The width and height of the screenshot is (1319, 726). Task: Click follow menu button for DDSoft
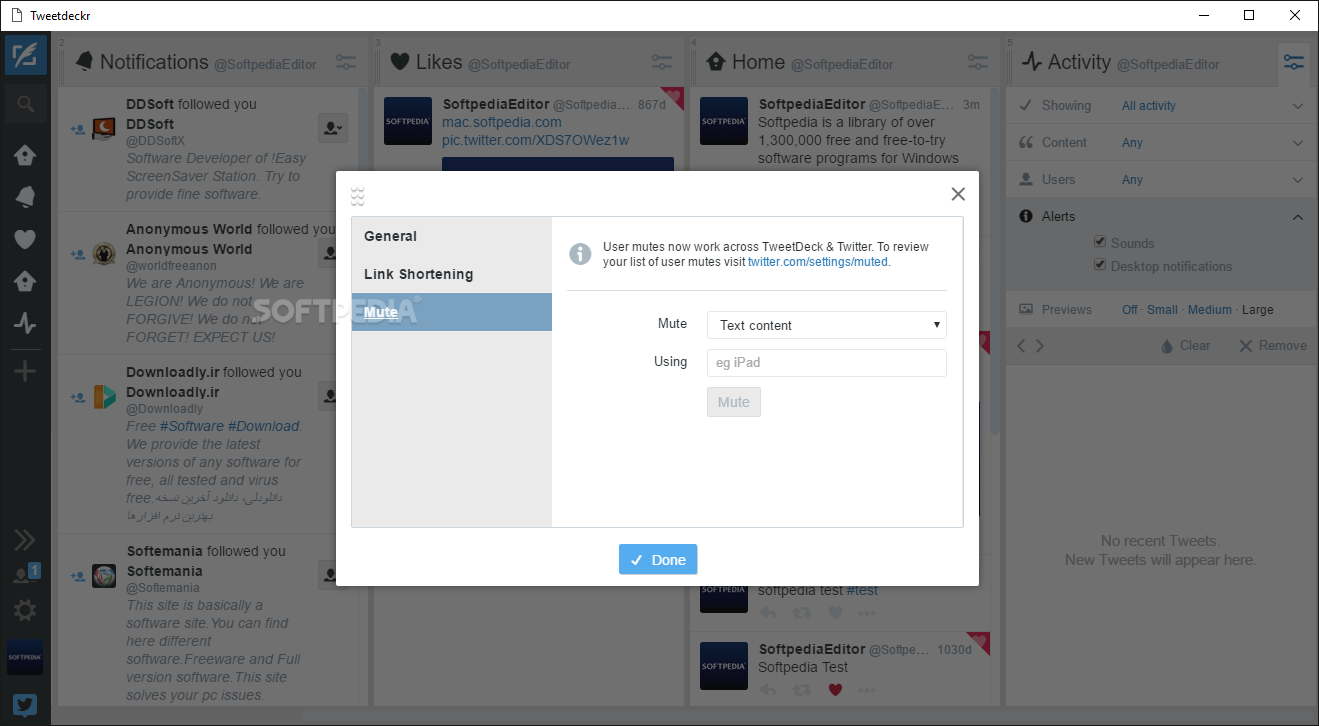[x=332, y=127]
